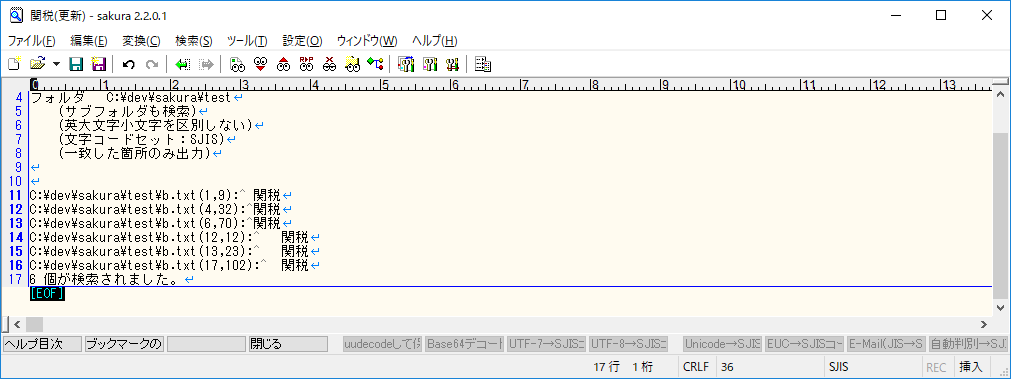Image resolution: width=1011 pixels, height=379 pixels.
Task: Click the vertical scrollbar down arrow
Action: click(x=1001, y=307)
